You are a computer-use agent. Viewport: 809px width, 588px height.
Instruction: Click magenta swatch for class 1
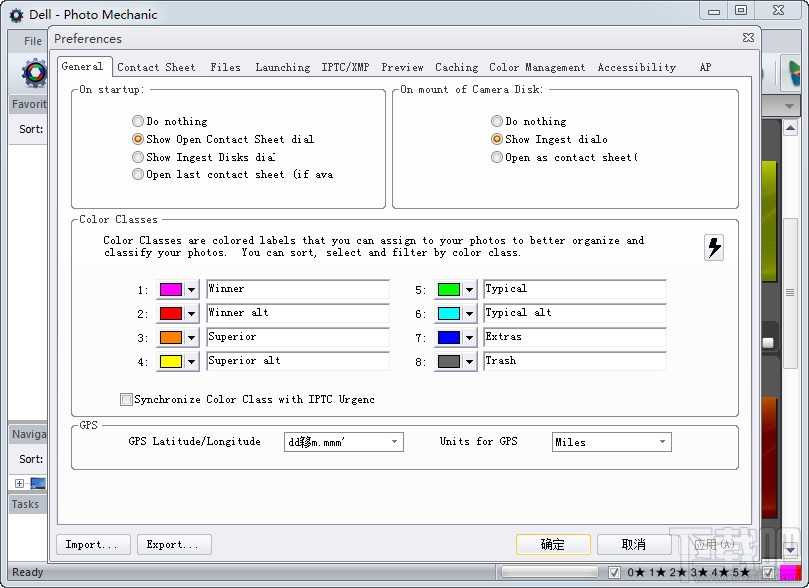point(171,289)
